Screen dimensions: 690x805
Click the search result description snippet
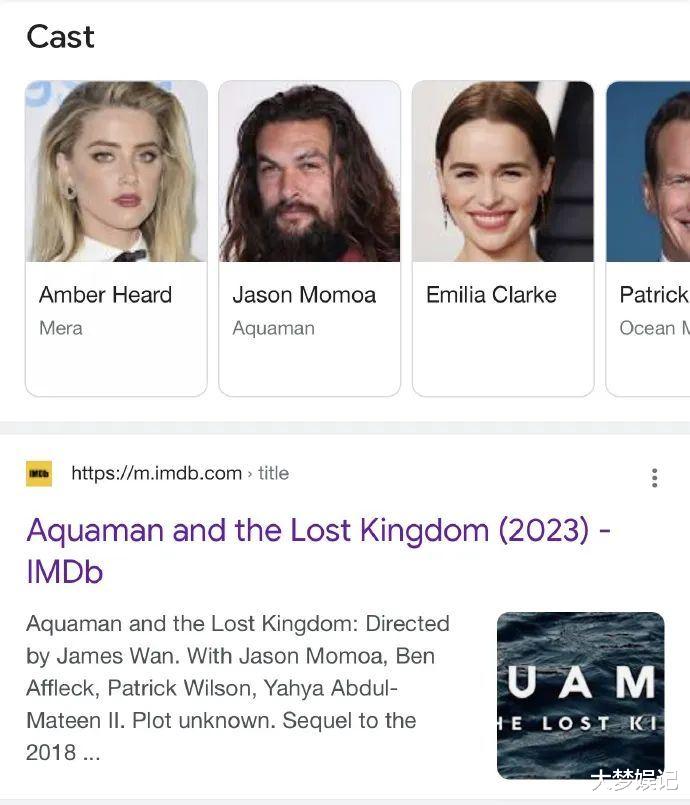point(240,687)
